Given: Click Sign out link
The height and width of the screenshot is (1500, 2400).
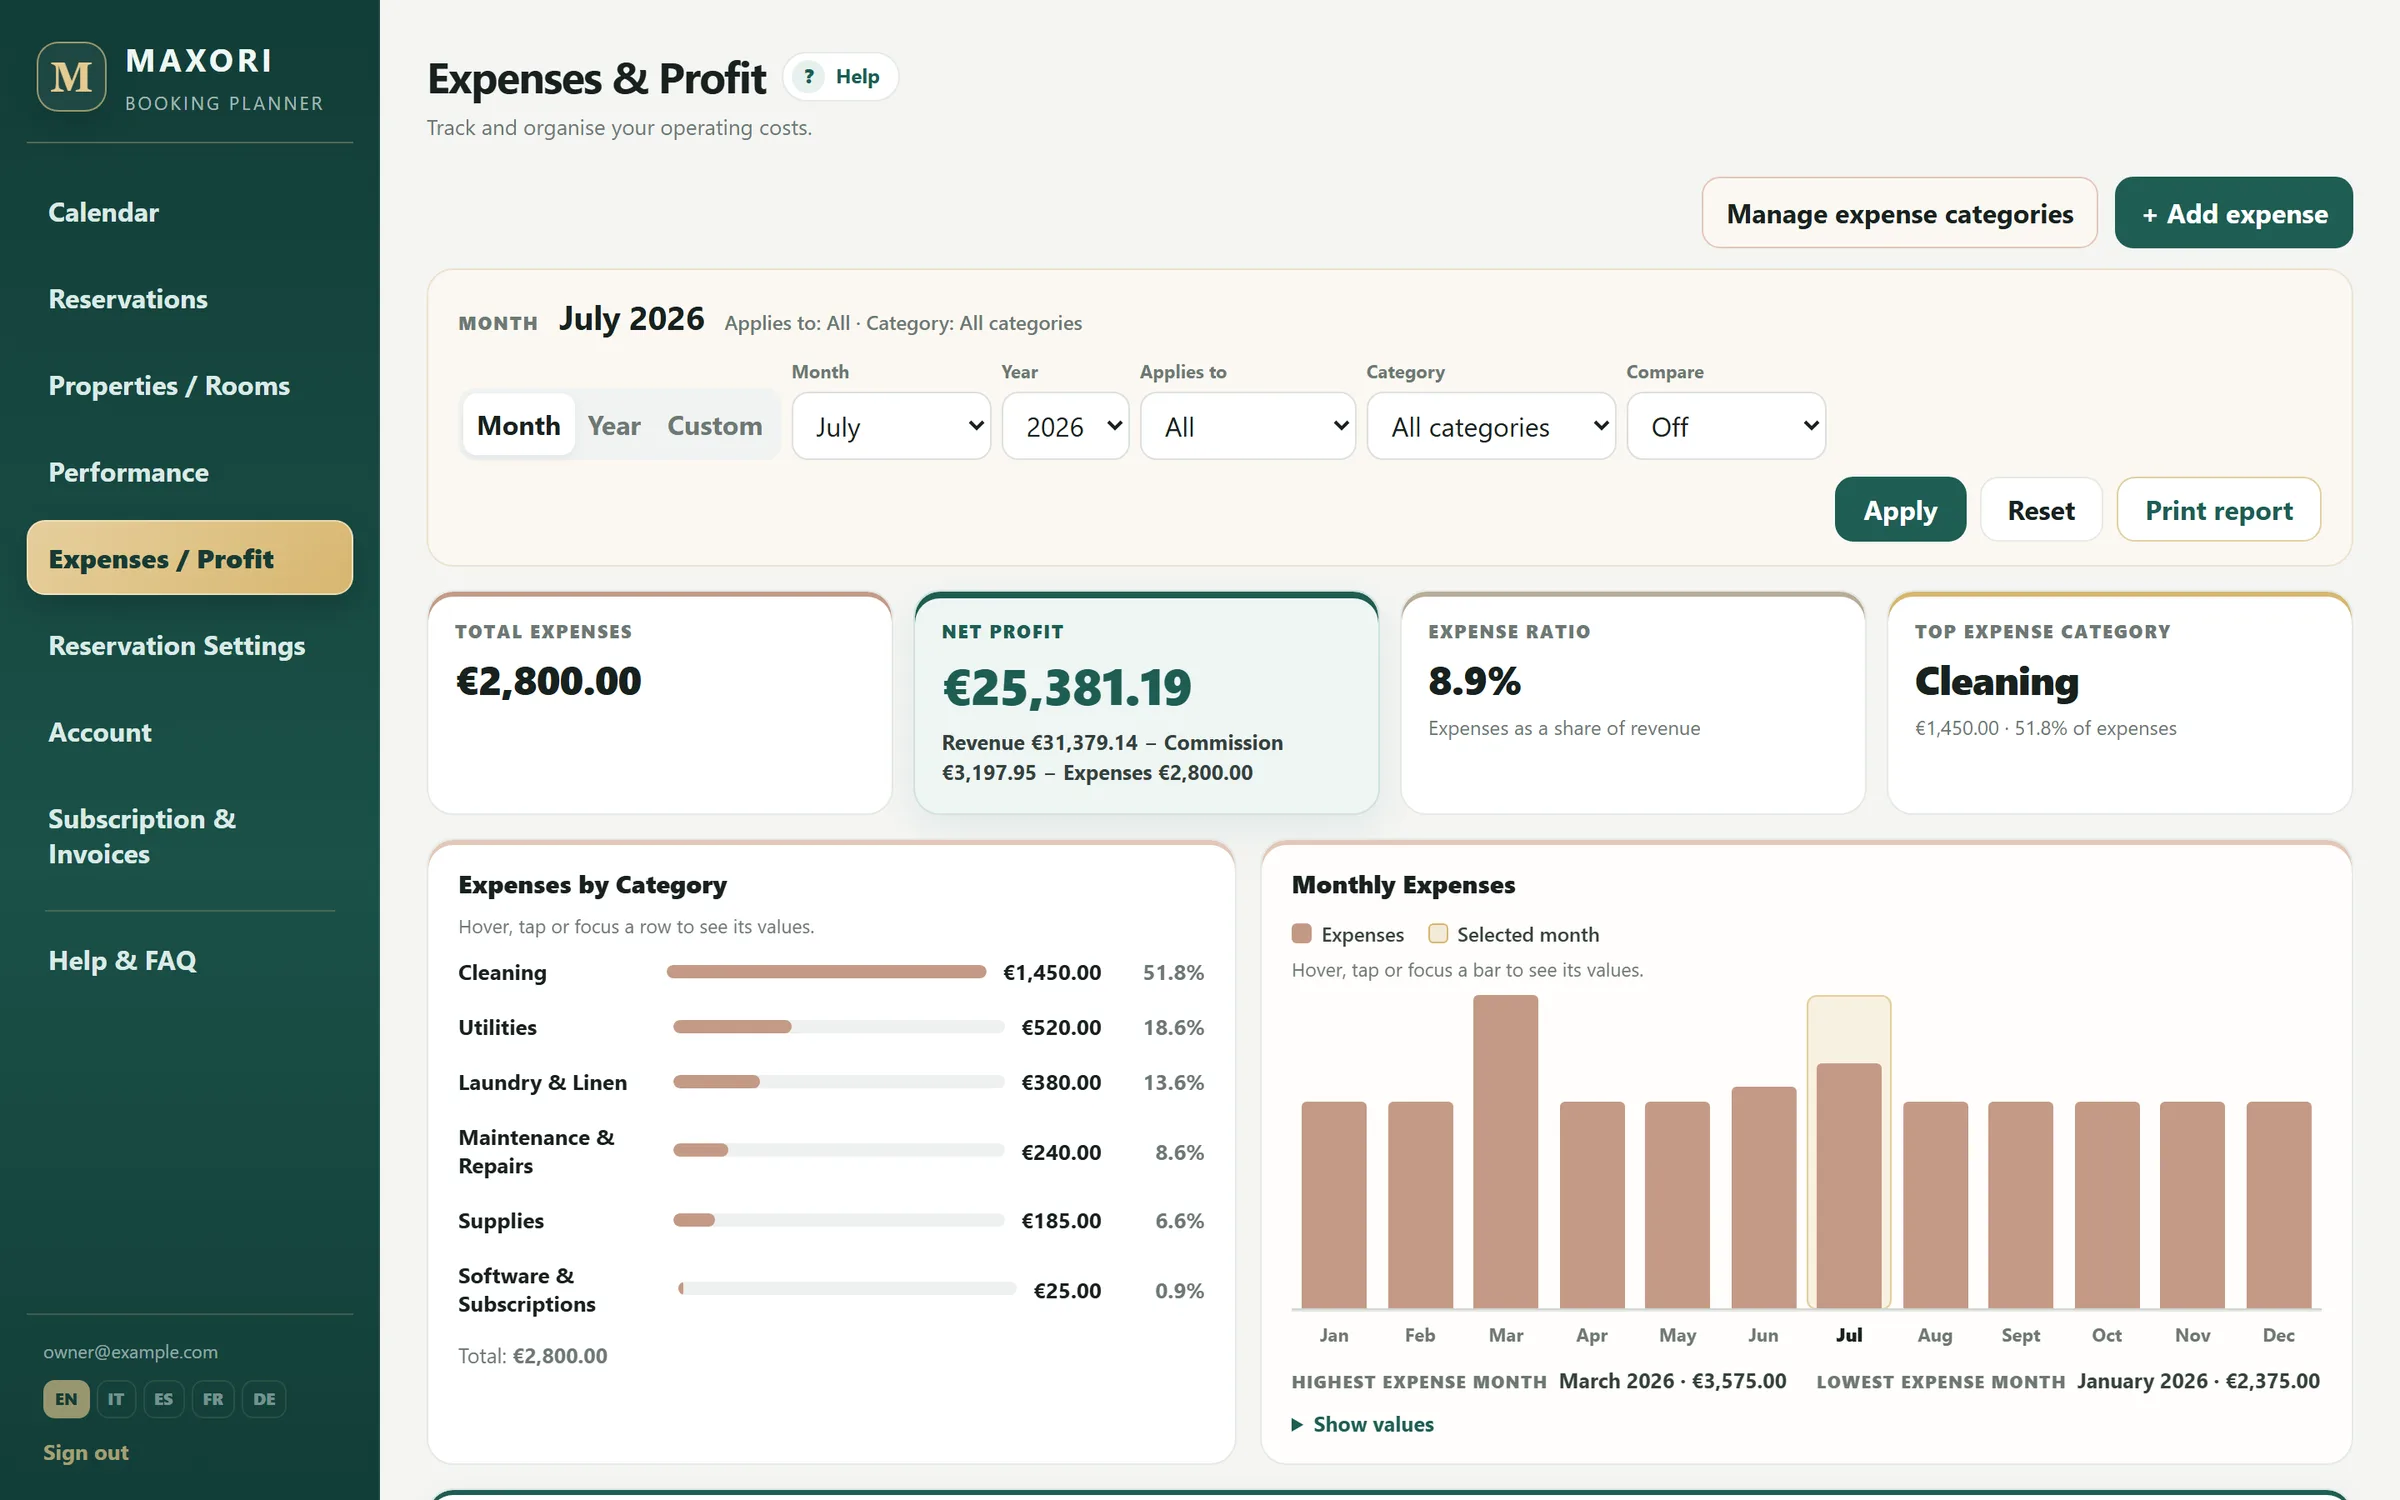Looking at the screenshot, I should click(86, 1453).
